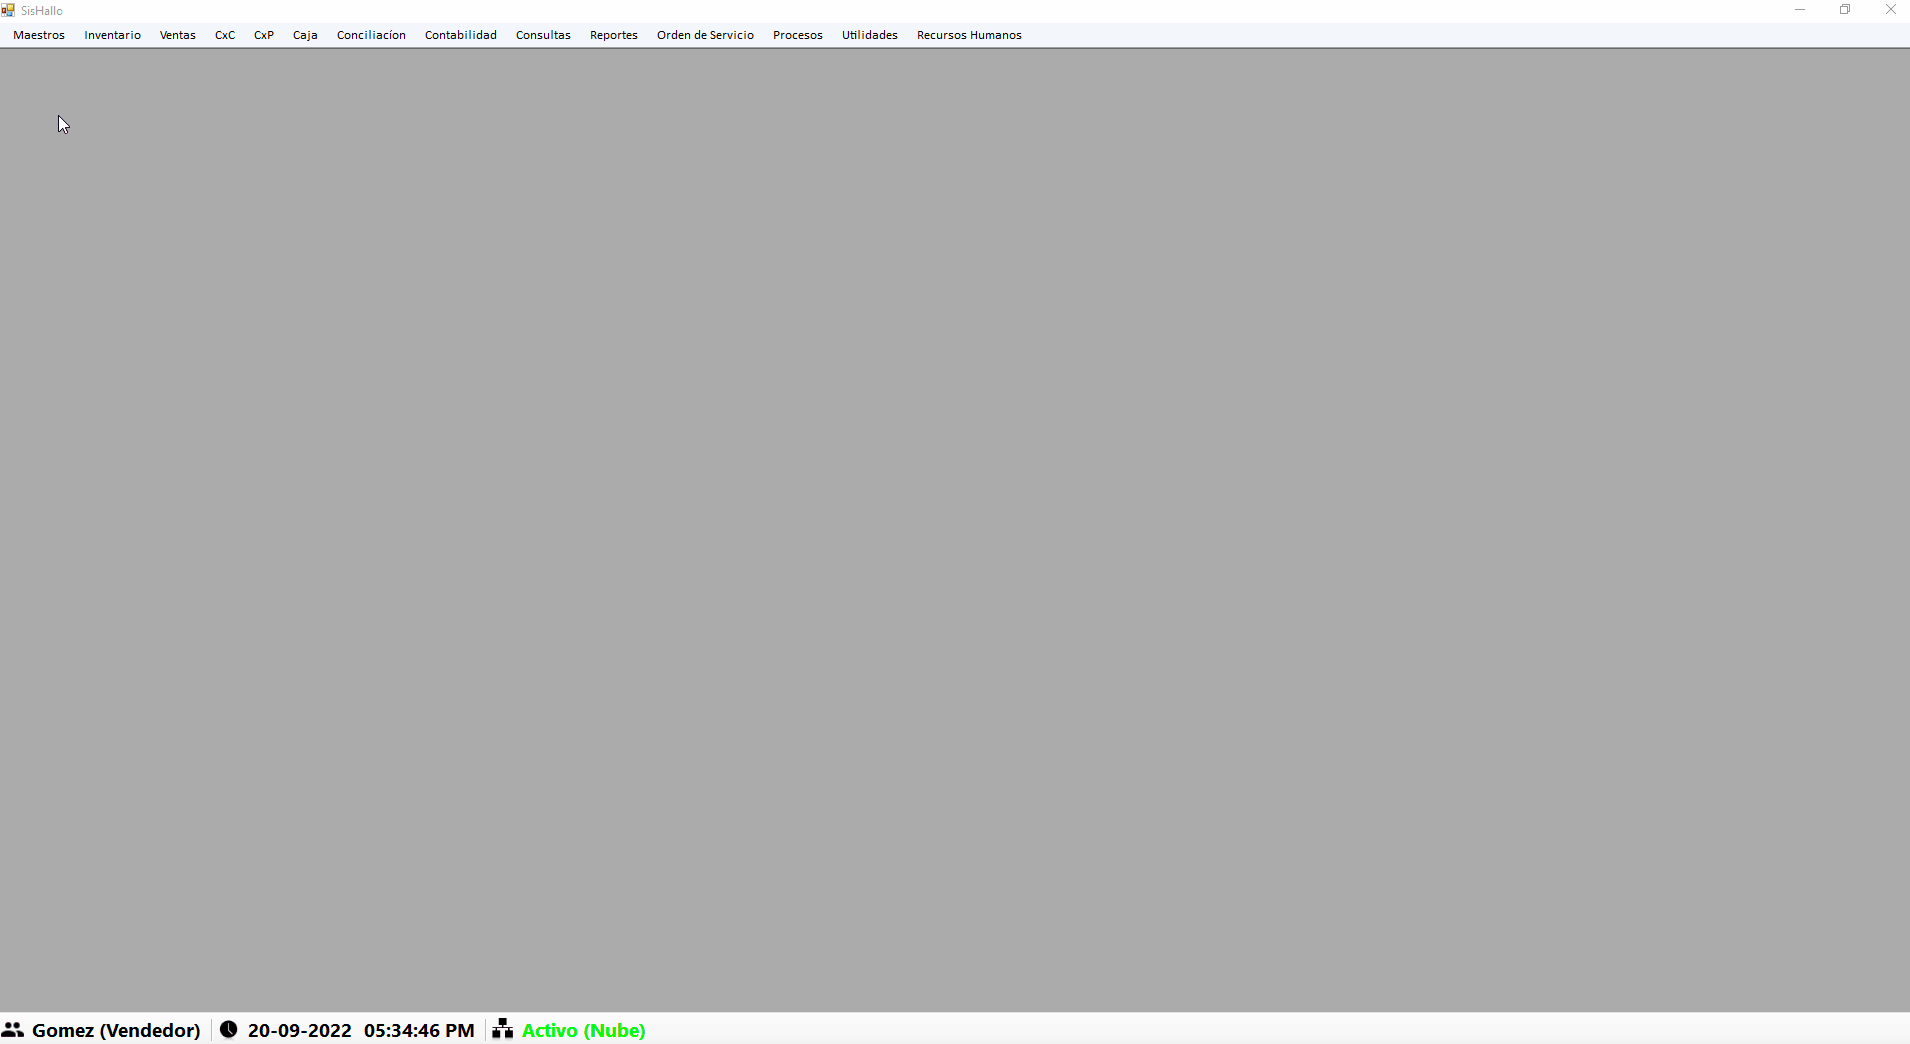Open the Caja menu
Image resolution: width=1910 pixels, height=1044 pixels.
(x=305, y=35)
